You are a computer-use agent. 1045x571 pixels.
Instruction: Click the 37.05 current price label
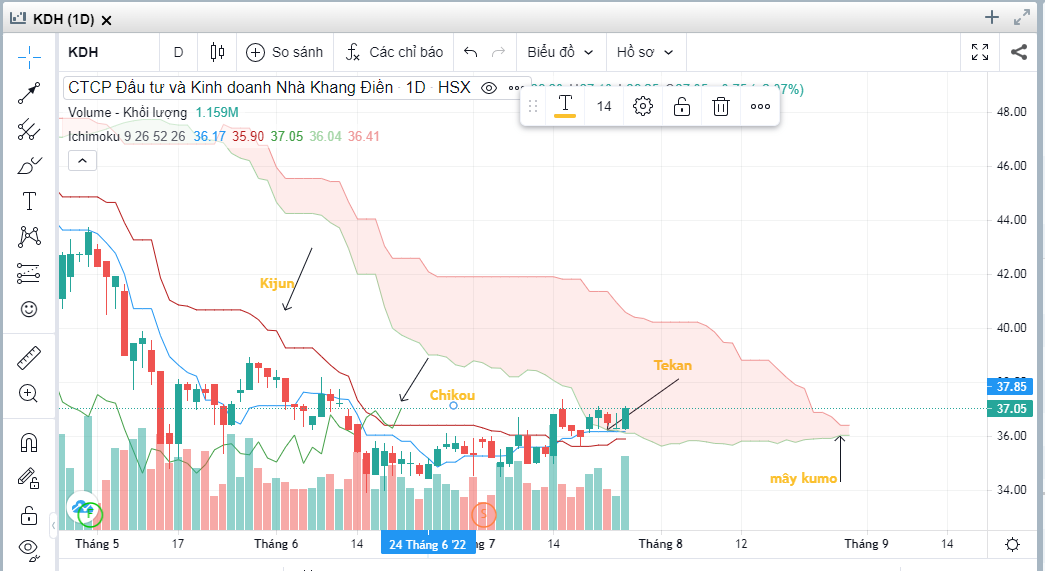tap(1010, 408)
